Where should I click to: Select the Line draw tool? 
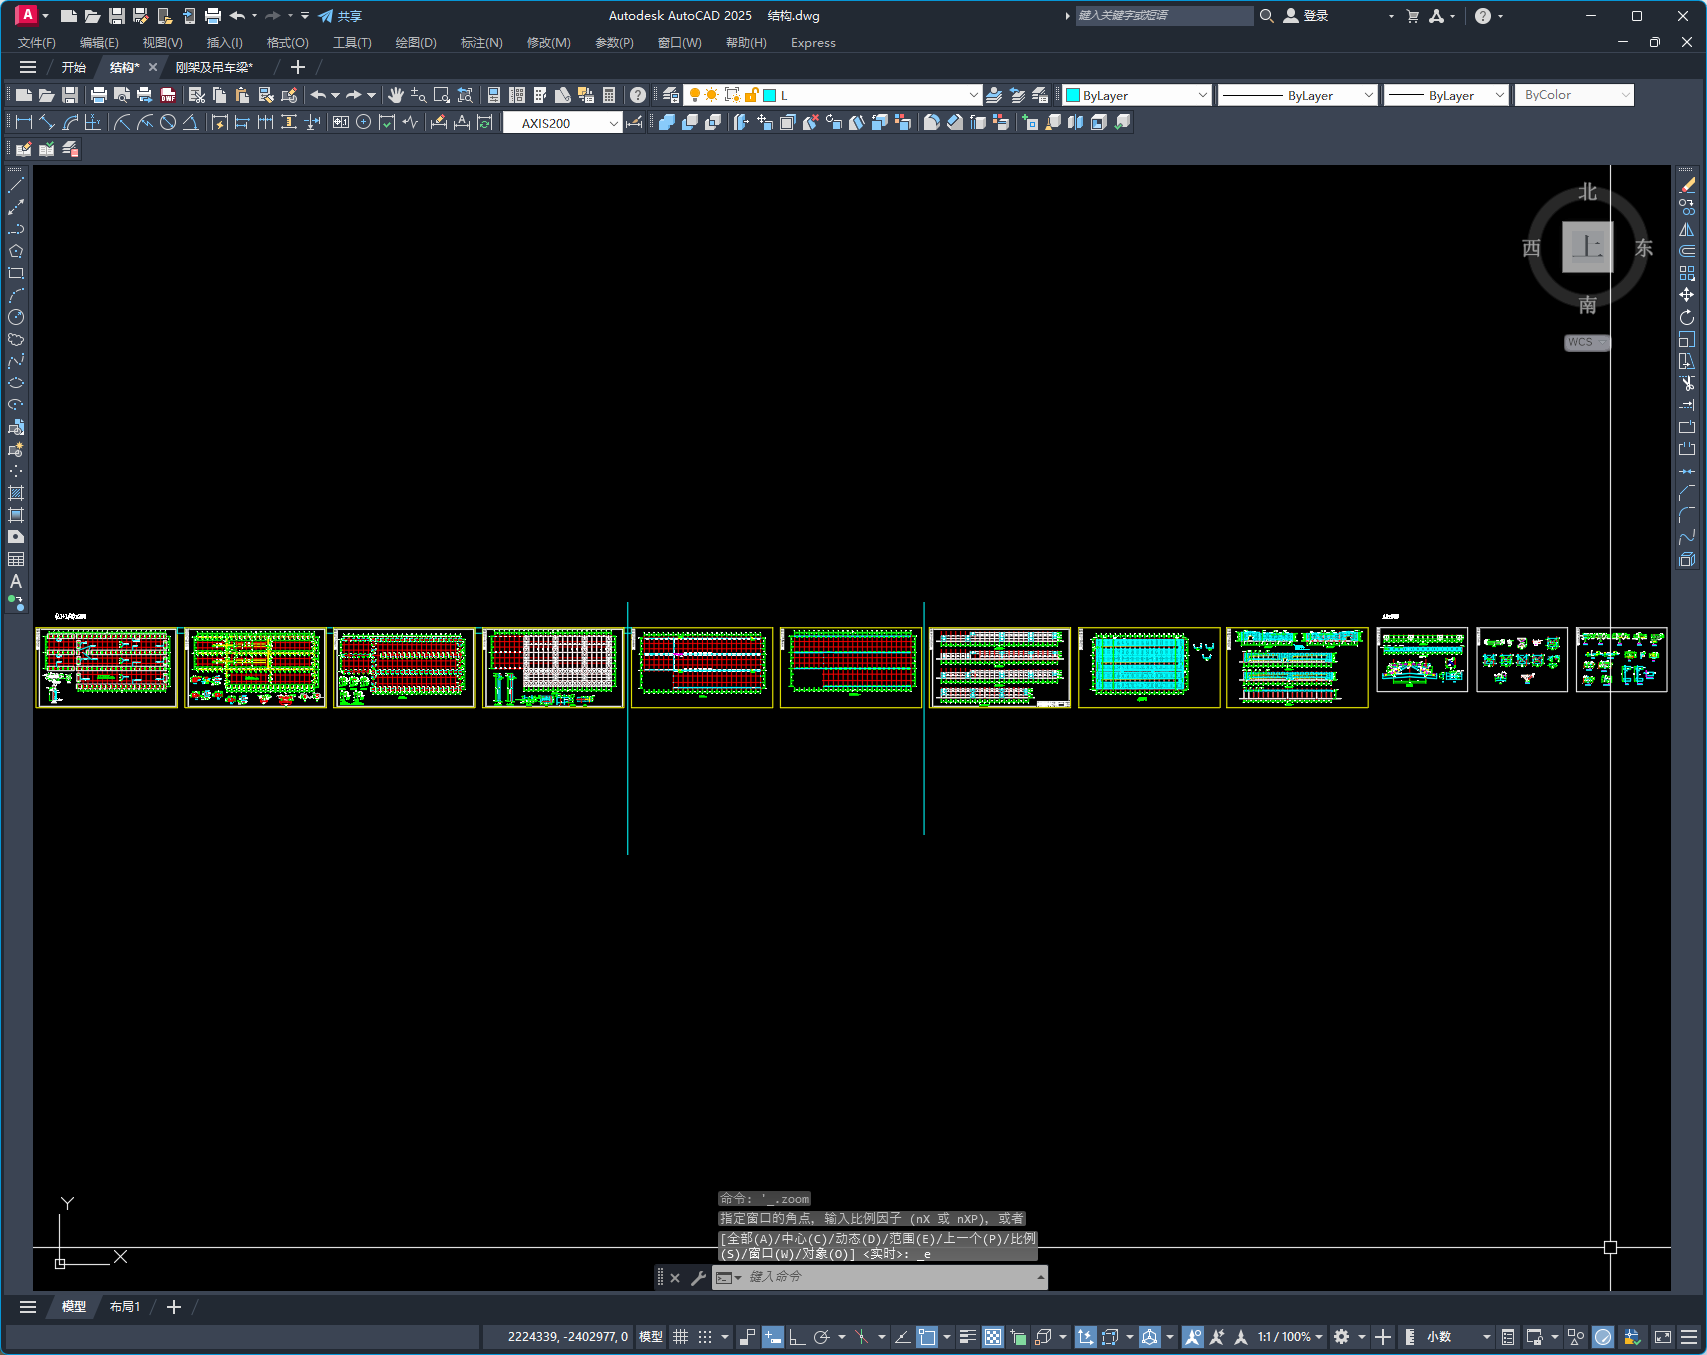click(16, 185)
